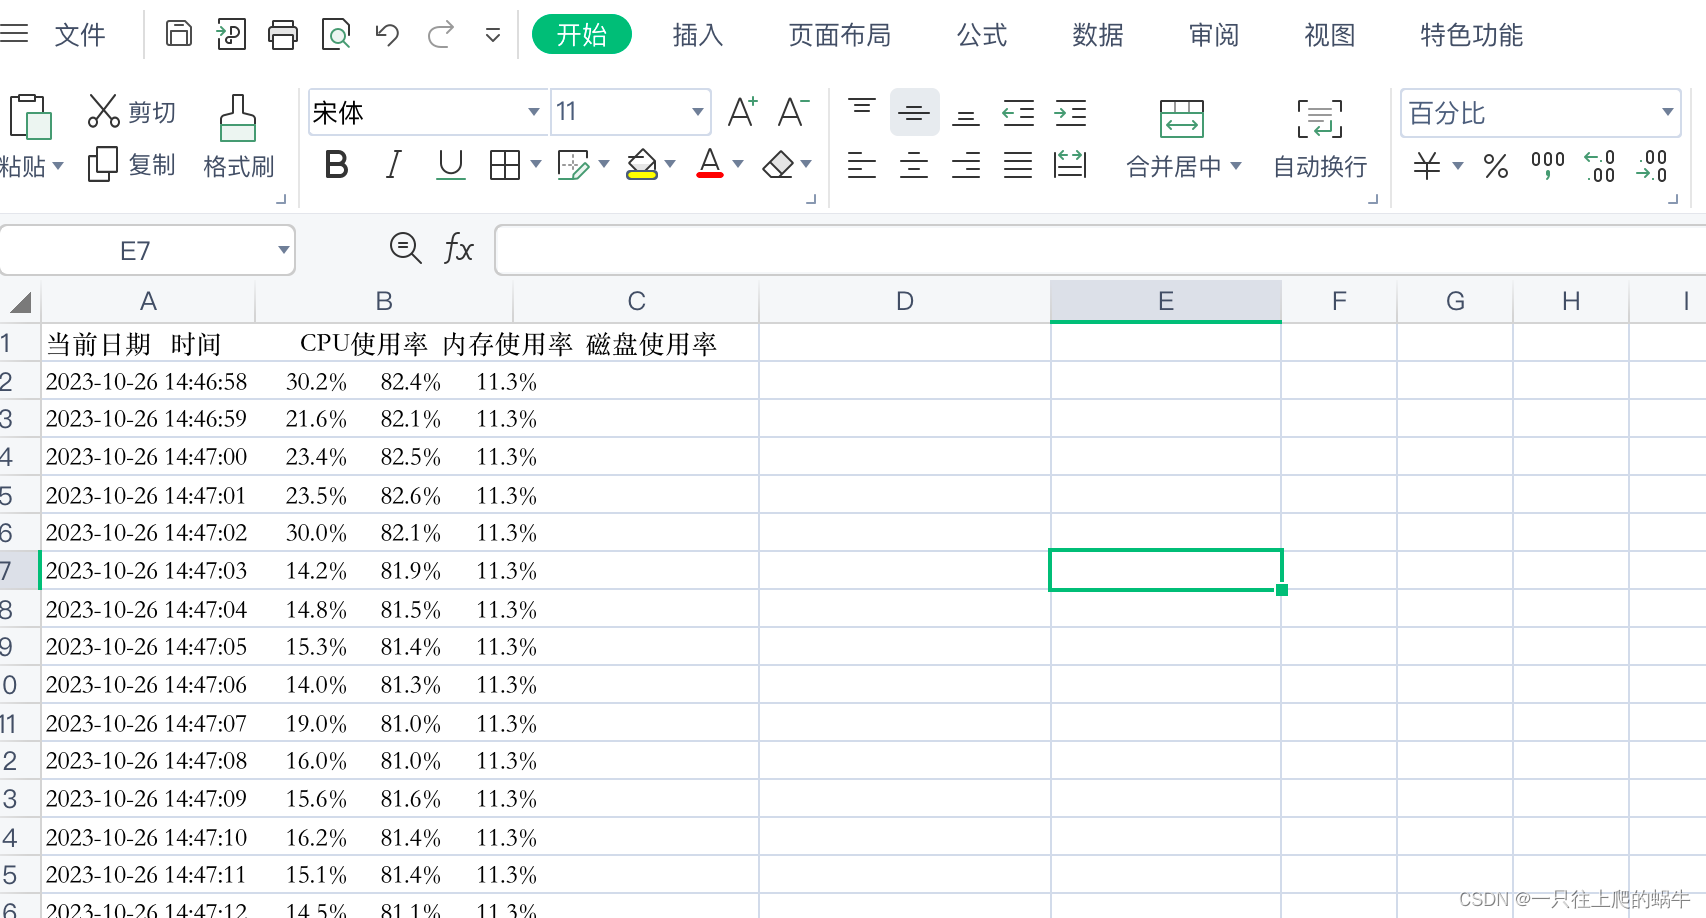Click the select-all corner triangle
This screenshot has height=918, width=1706.
click(21, 302)
